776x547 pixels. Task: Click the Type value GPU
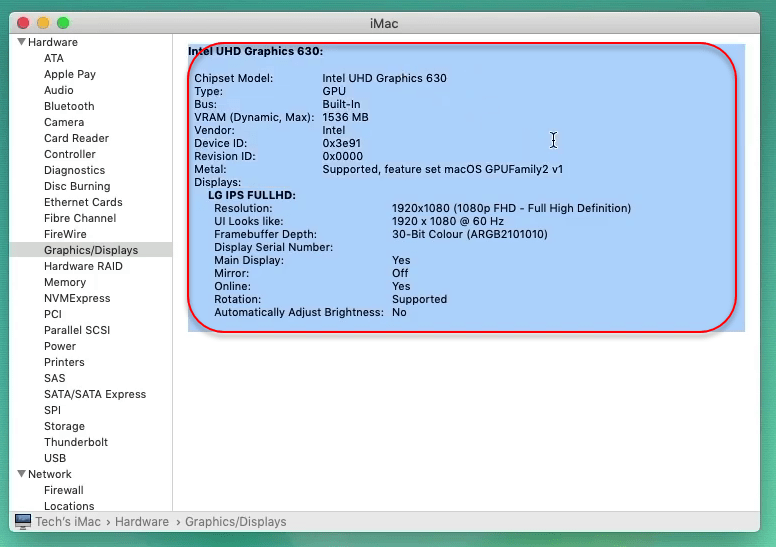pos(334,92)
